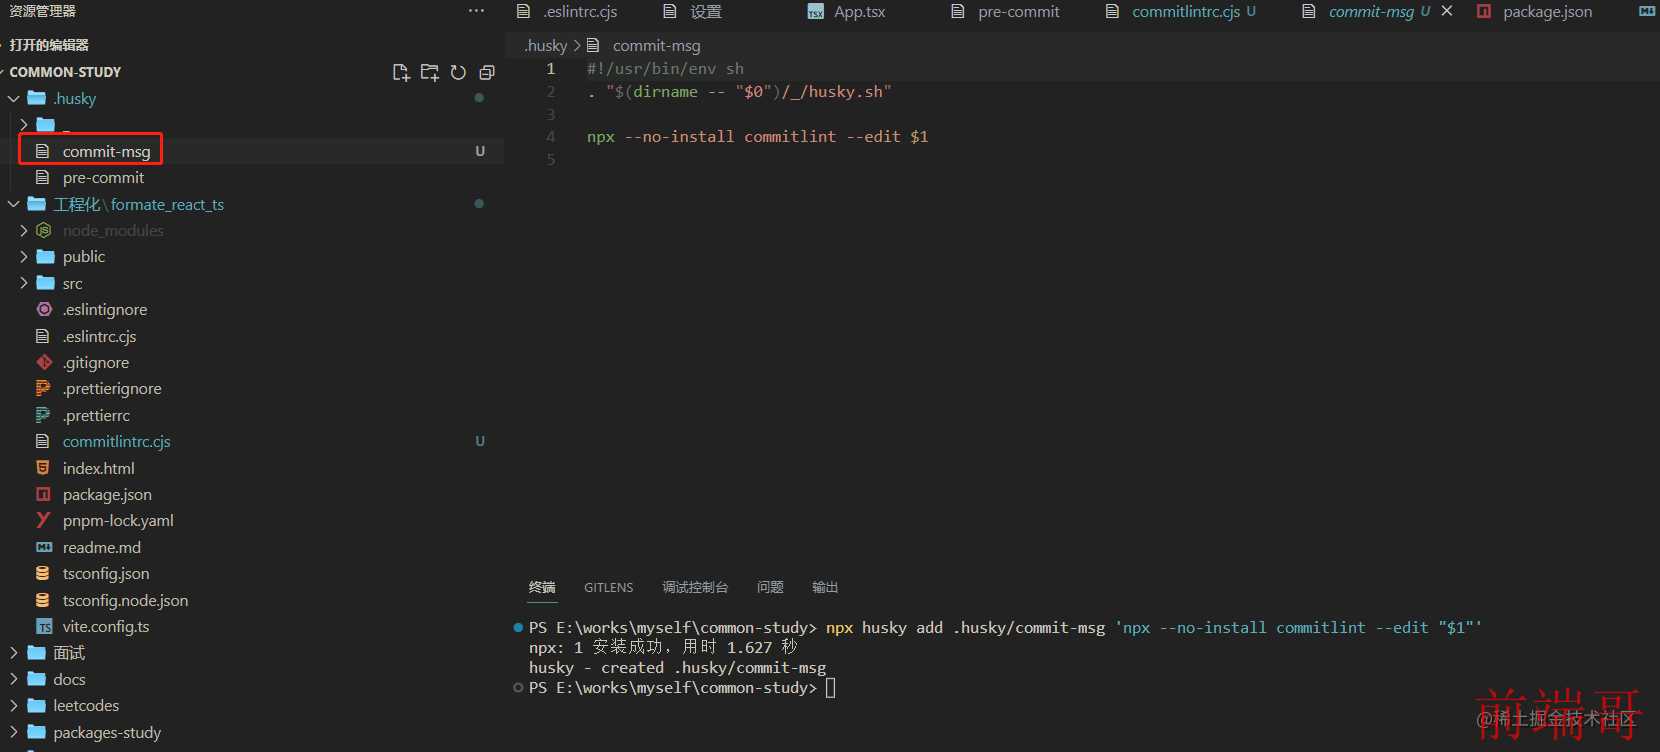This screenshot has width=1660, height=752.
Task: Collapse the COMMON-STUDY workspace section
Action: [65, 72]
